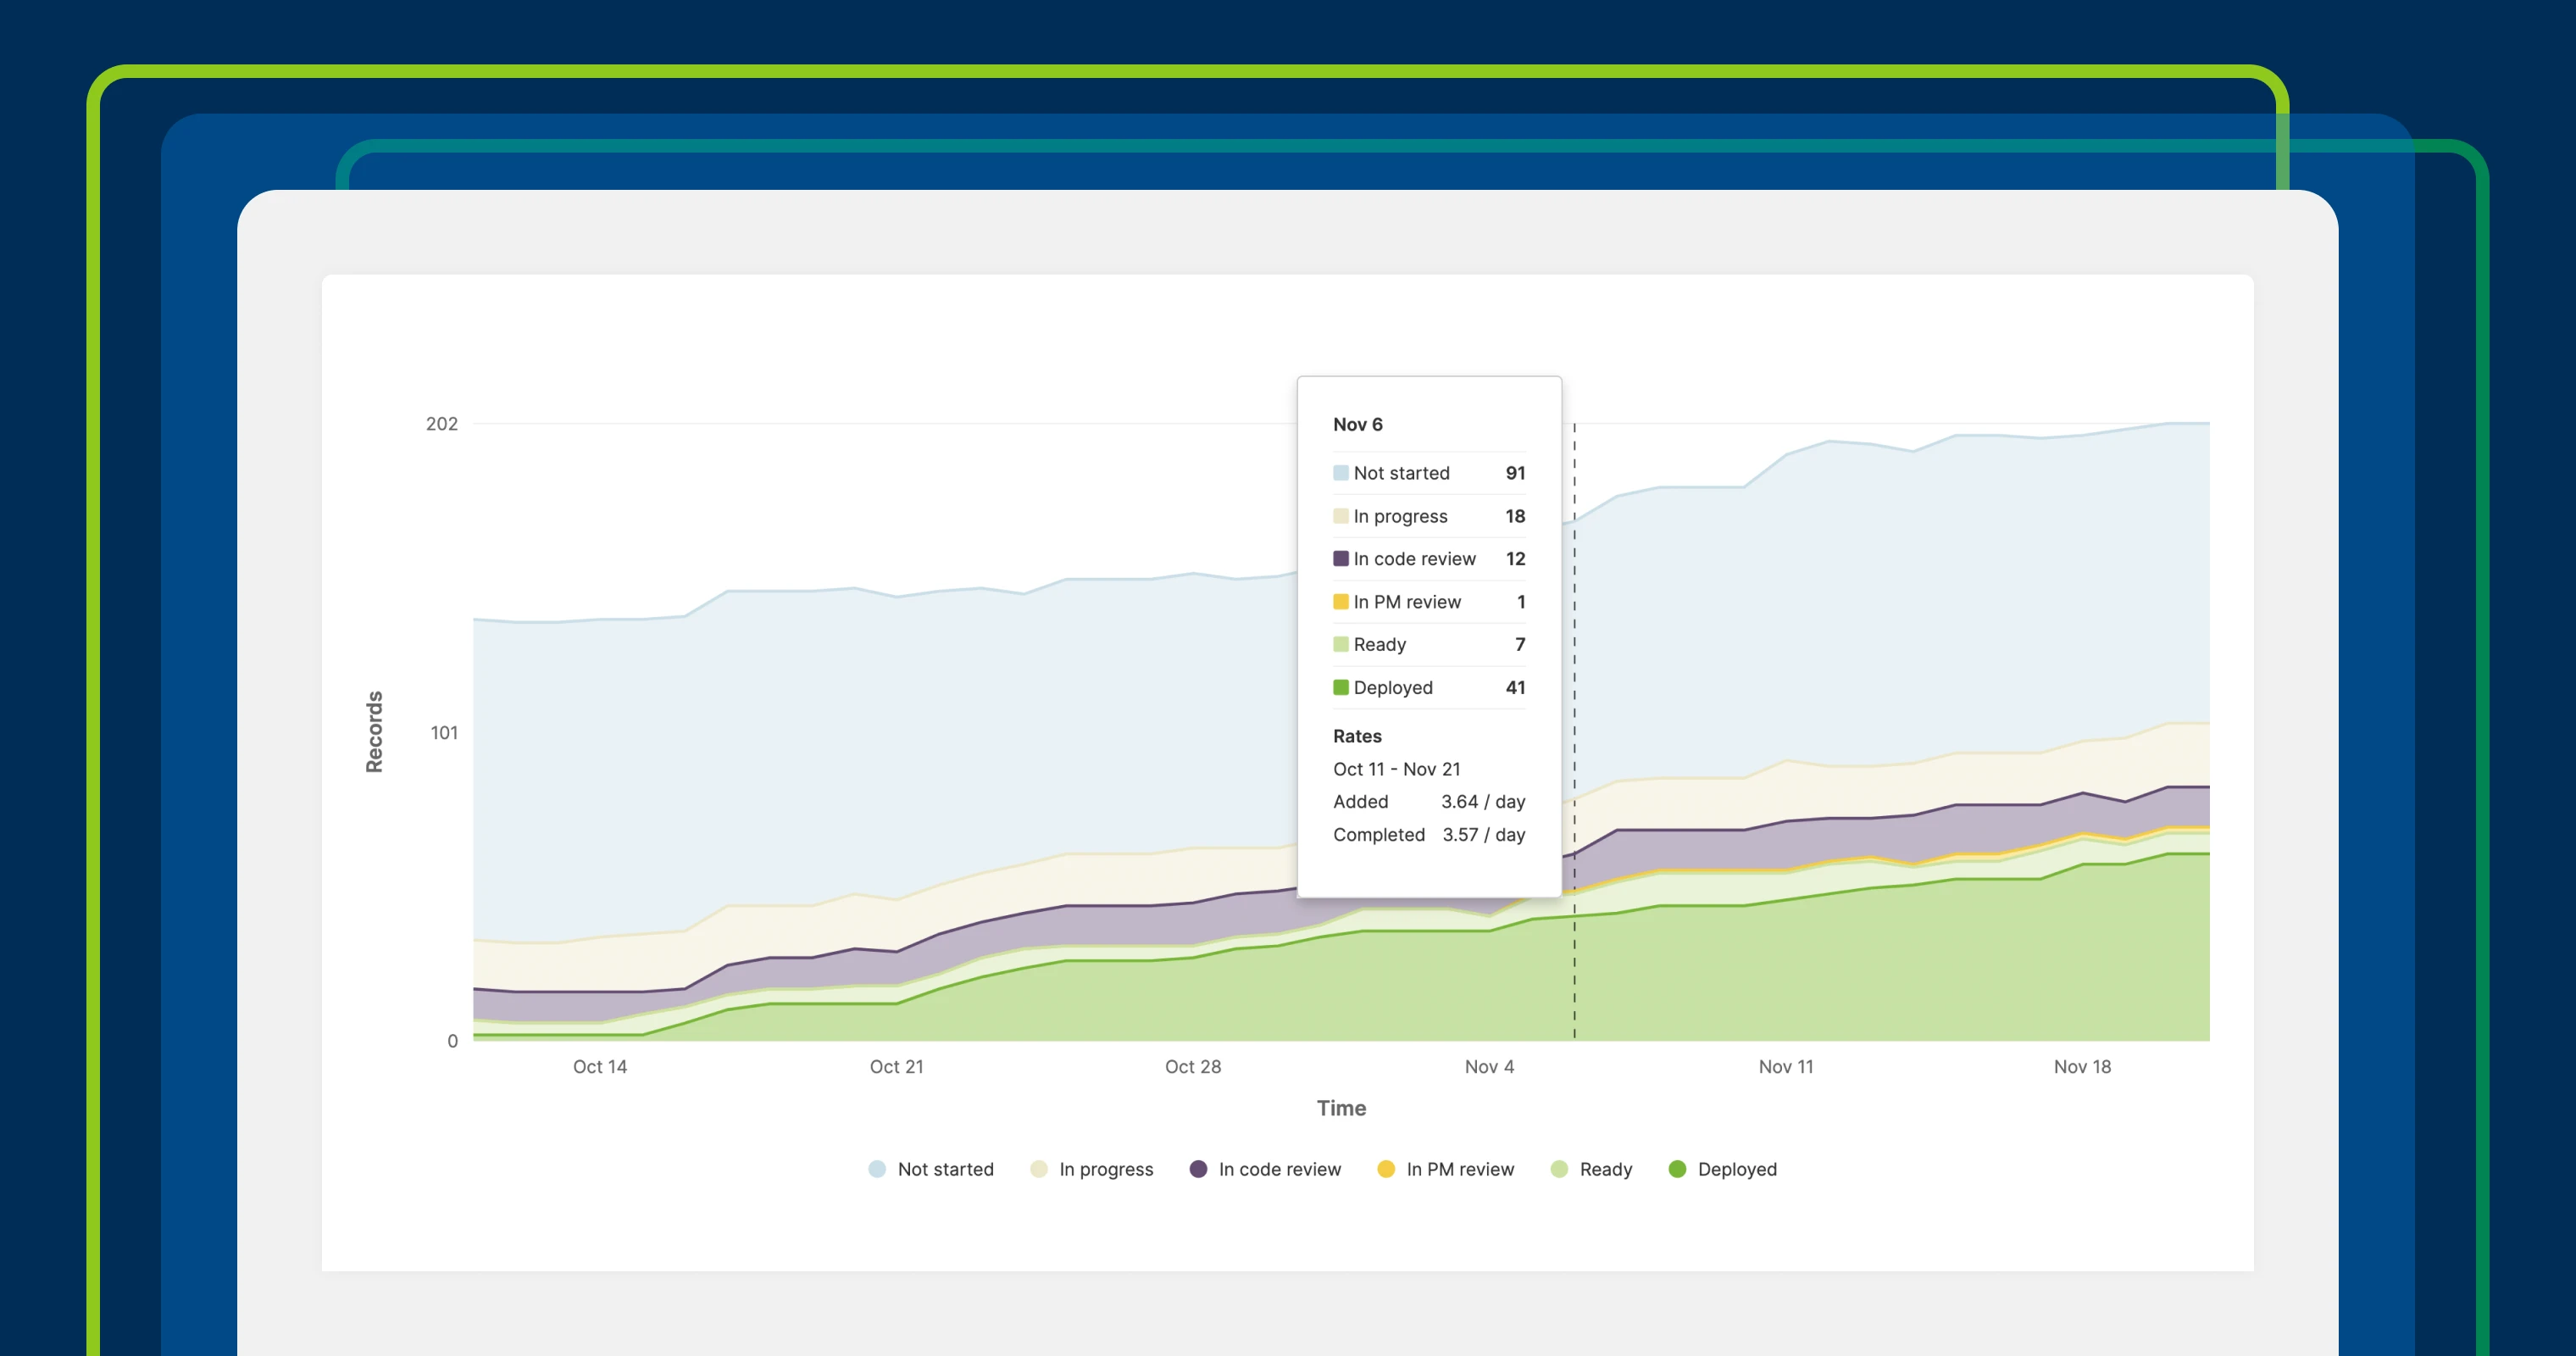Click the Nov 11 axis label
2576x1356 pixels.
click(x=1786, y=1067)
